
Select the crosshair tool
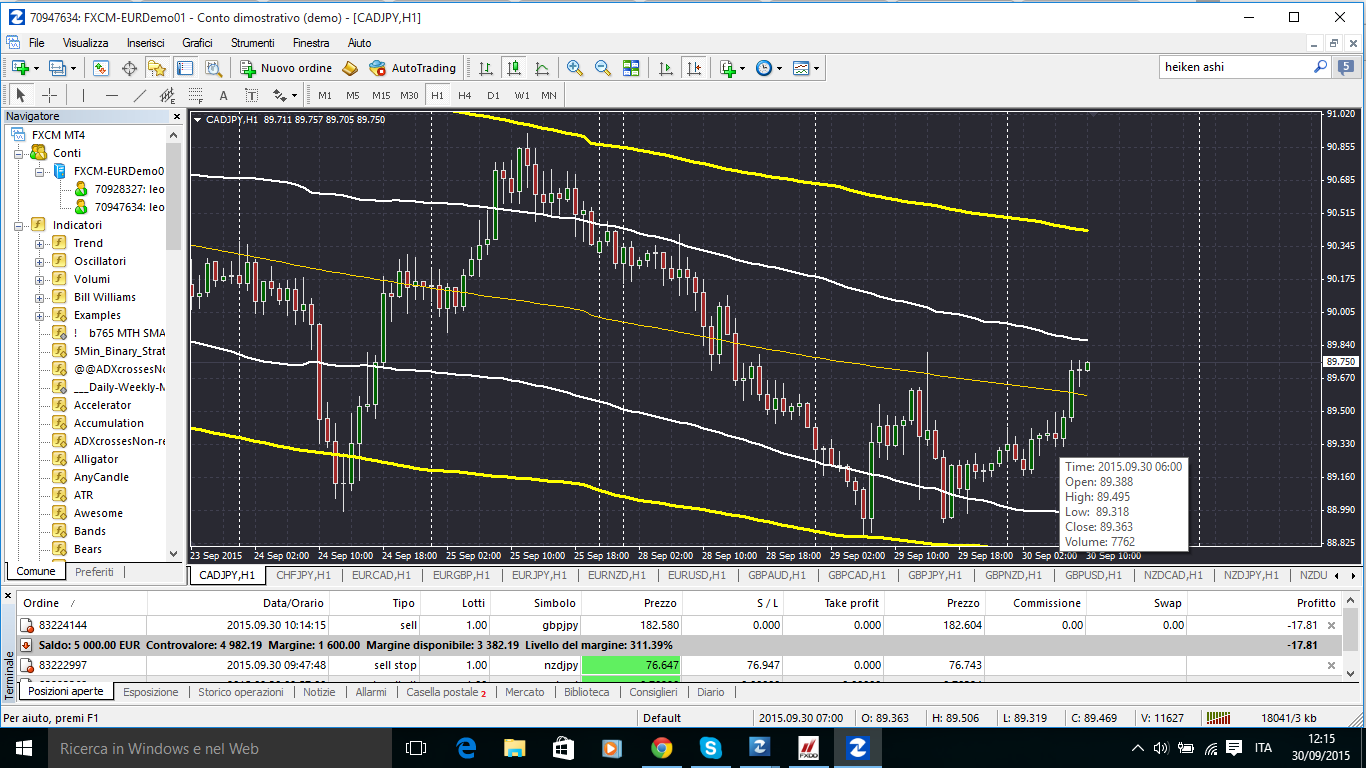click(x=49, y=95)
